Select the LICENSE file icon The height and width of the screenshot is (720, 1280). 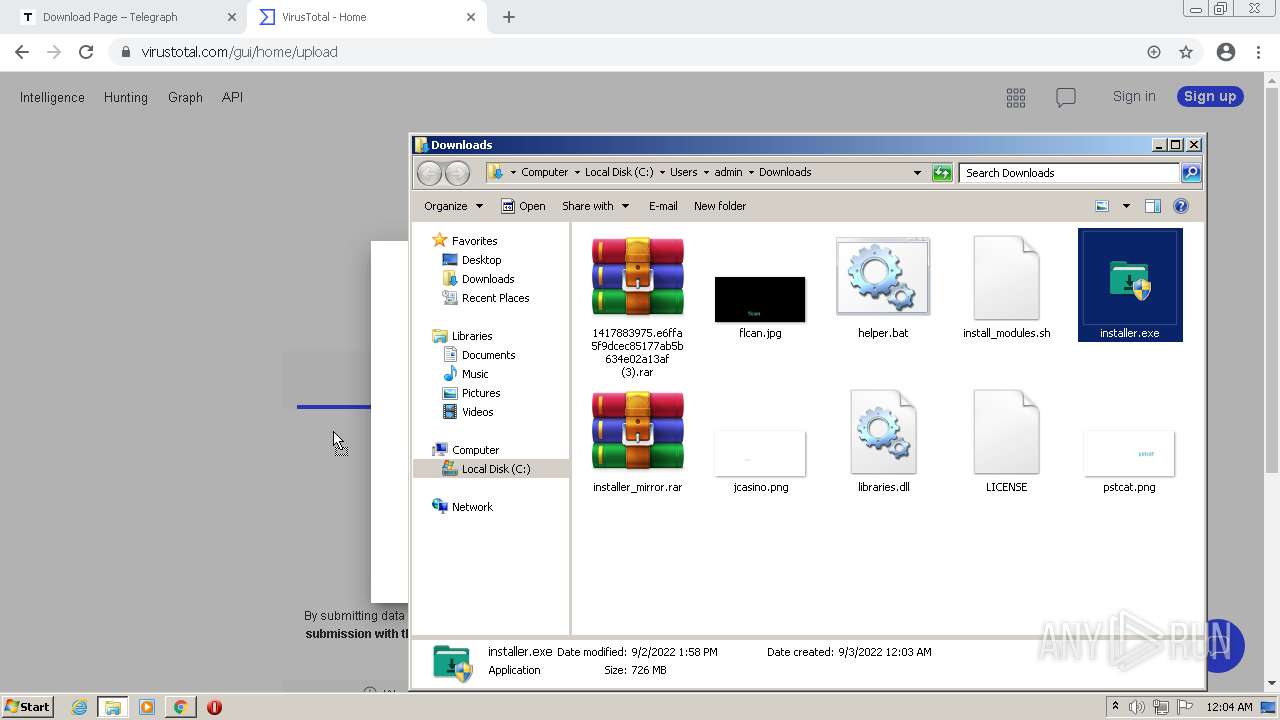click(x=1006, y=432)
